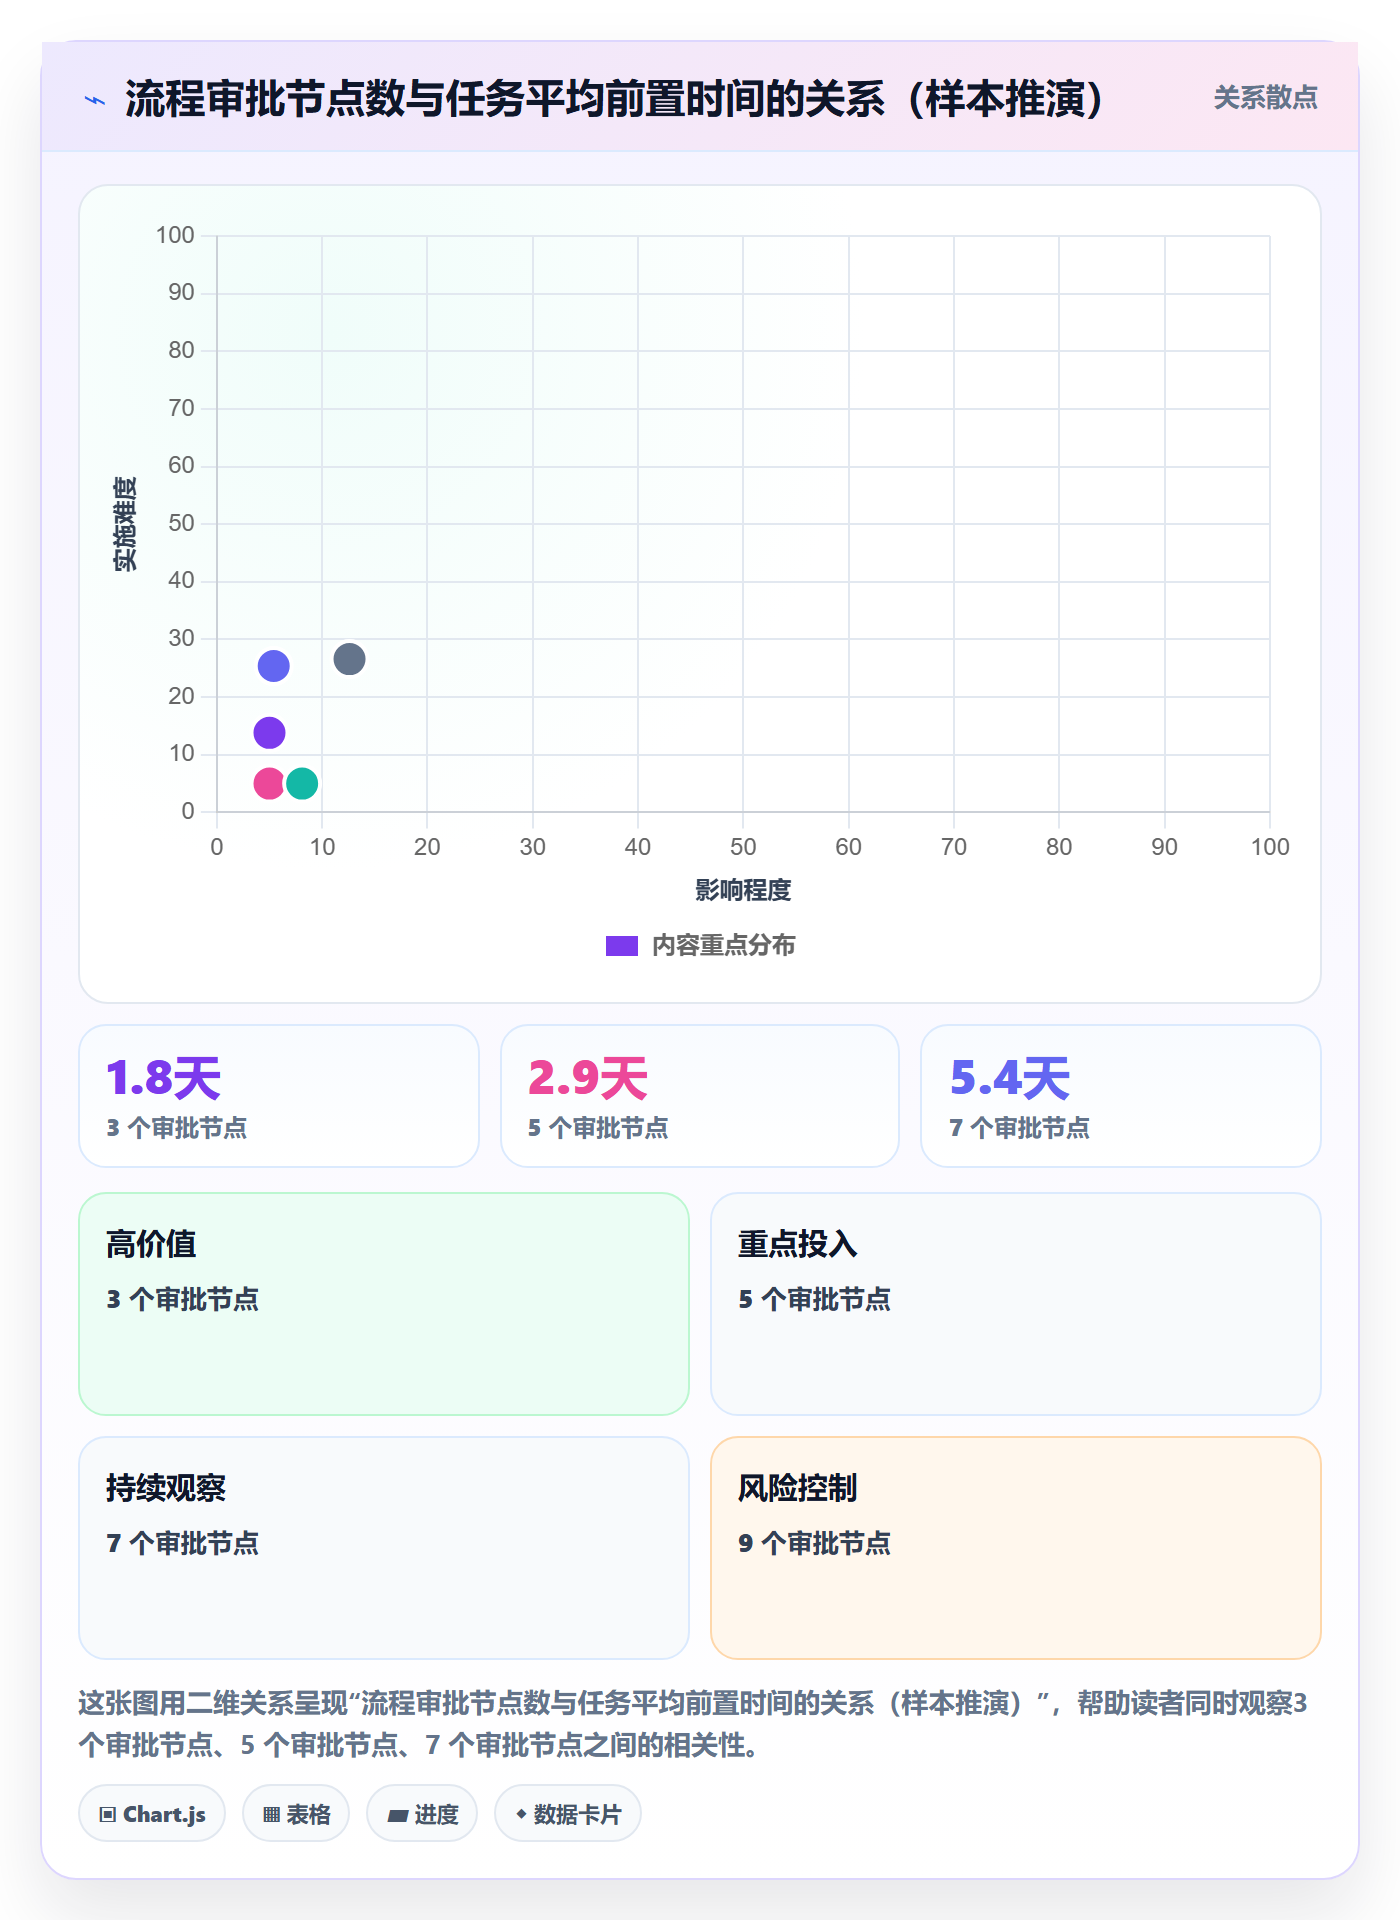The image size is (1400, 1920).
Task: Click the 9 个审批节点 text in 风险控制
Action: click(x=814, y=1543)
